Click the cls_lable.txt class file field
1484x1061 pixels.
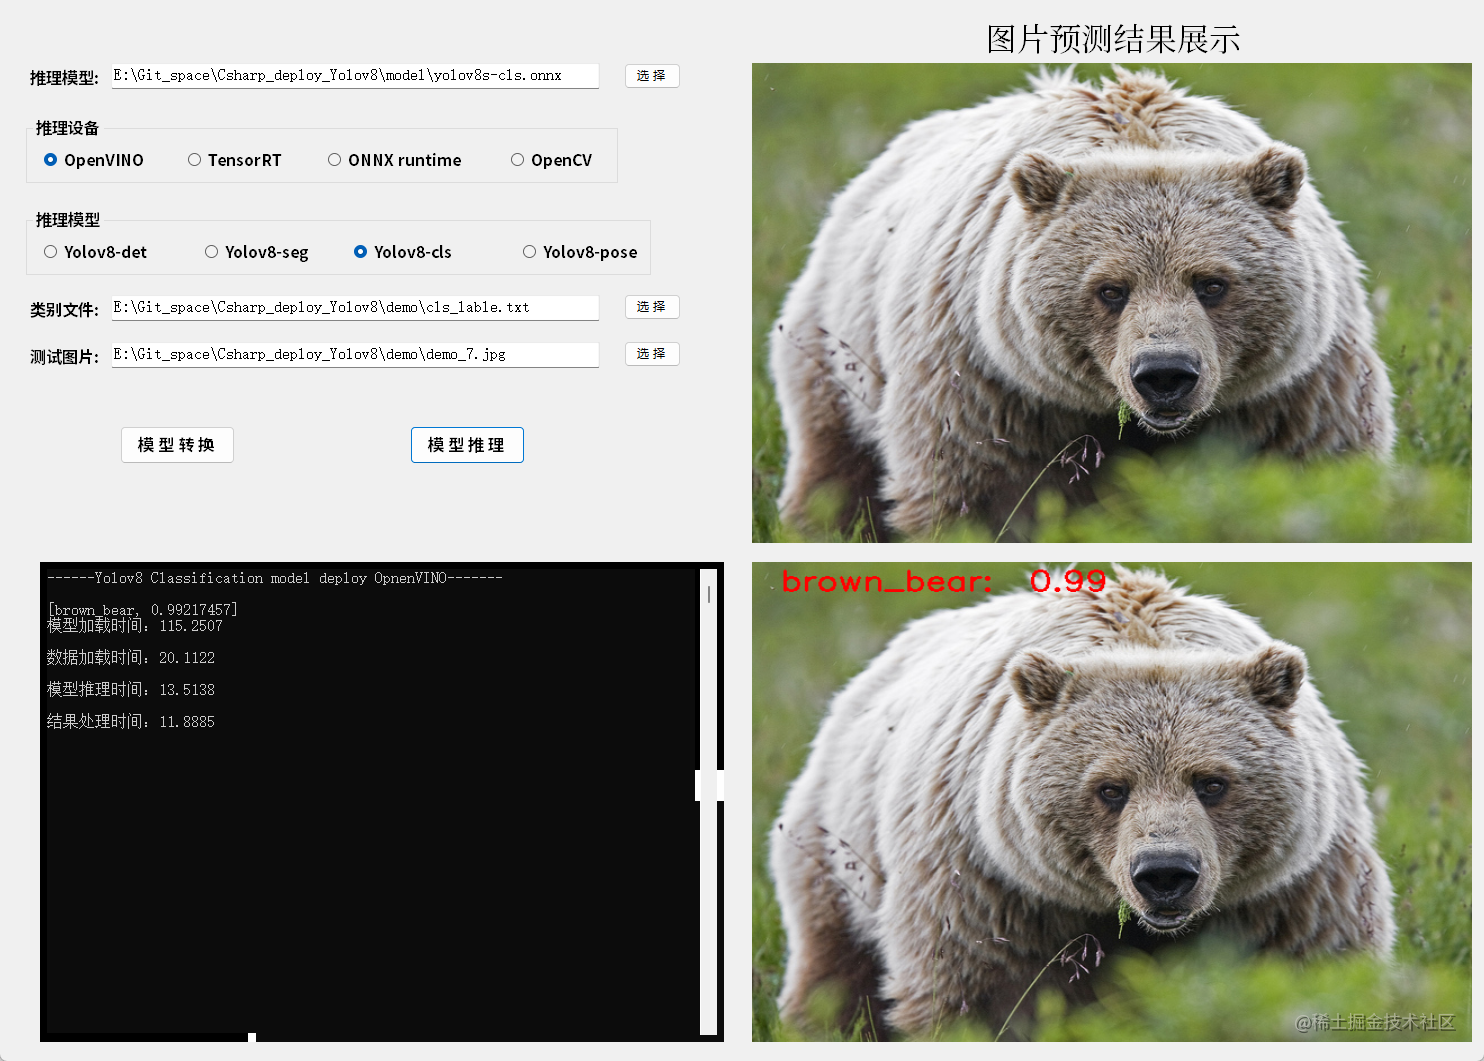click(x=355, y=307)
